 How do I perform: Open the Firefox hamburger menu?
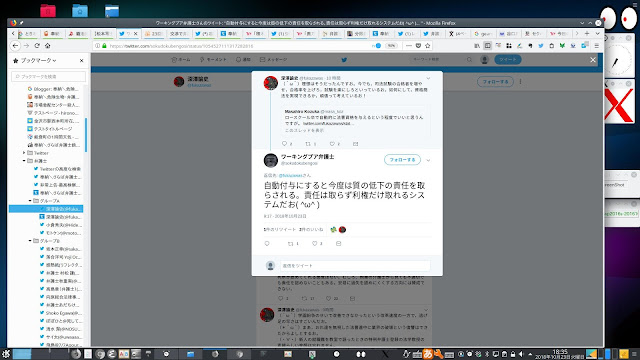[x=596, y=46]
